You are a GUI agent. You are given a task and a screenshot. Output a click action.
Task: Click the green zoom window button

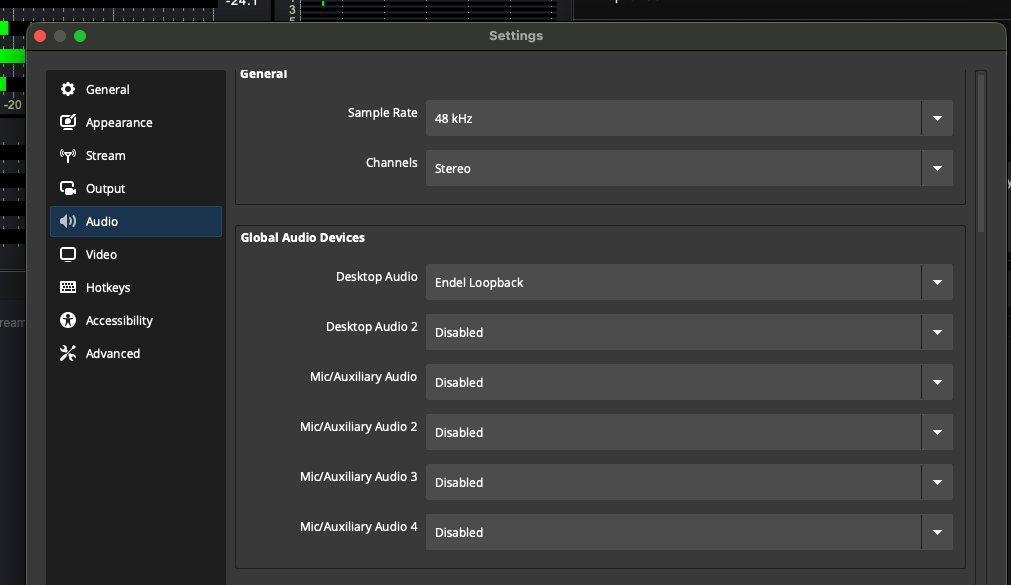click(x=80, y=36)
